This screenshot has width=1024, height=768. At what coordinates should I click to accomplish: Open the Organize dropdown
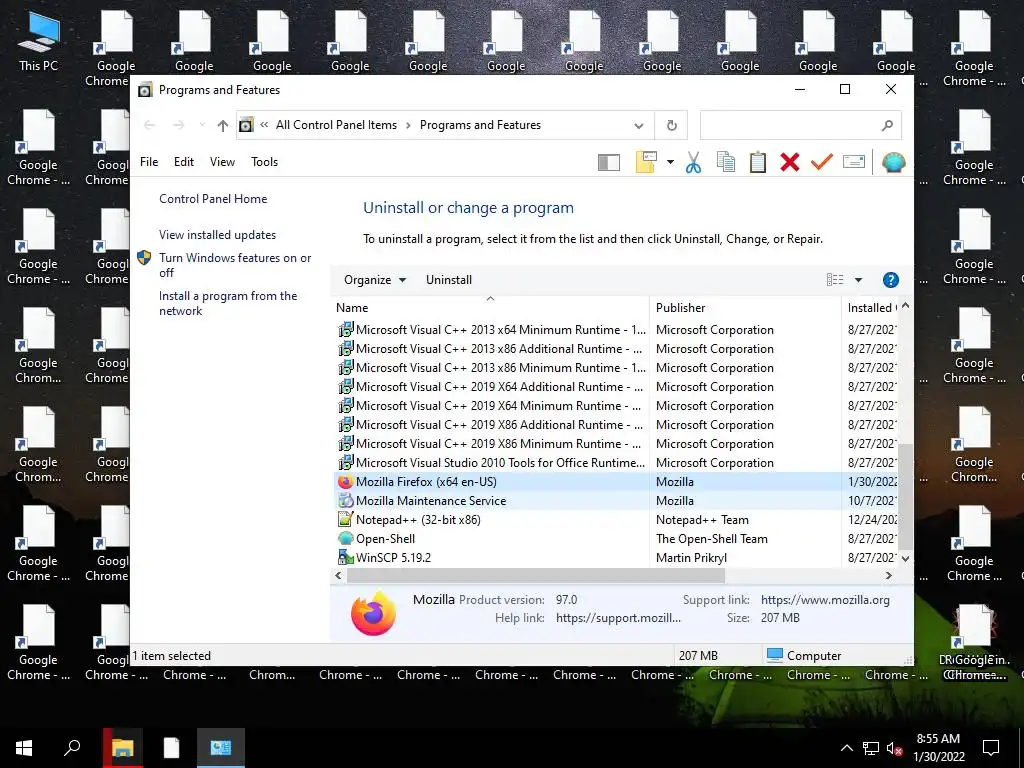coord(375,280)
